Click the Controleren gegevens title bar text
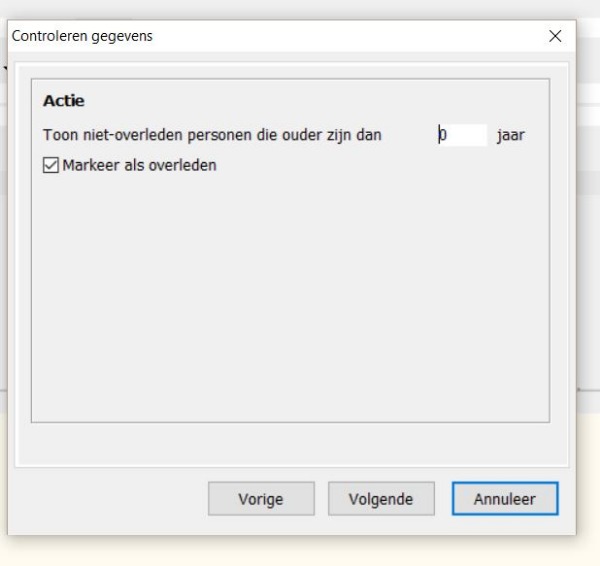The width and height of the screenshot is (600, 566). (x=82, y=36)
